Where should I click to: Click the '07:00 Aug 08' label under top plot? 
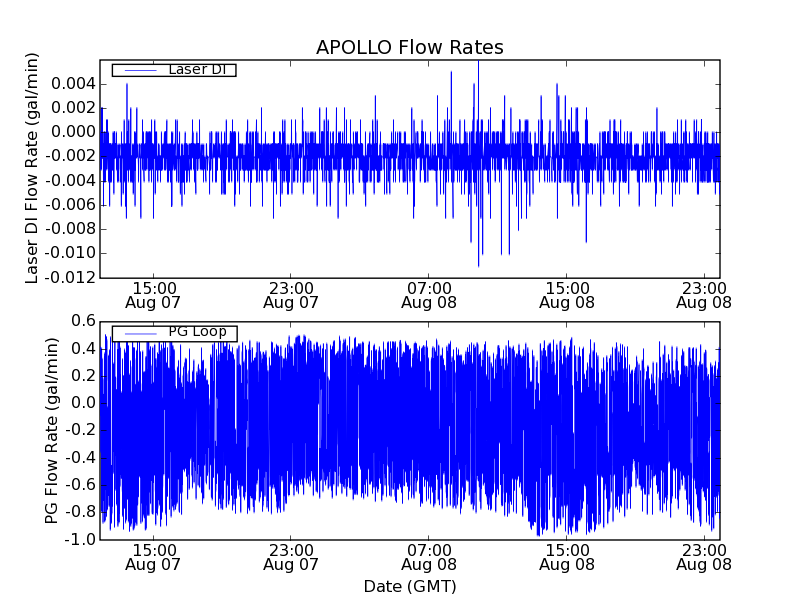[429, 295]
